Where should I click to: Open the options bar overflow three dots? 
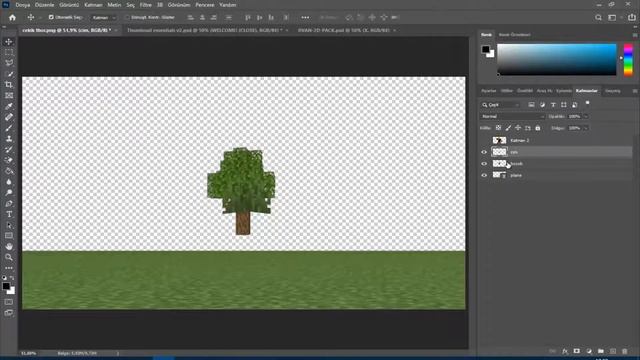(305, 18)
